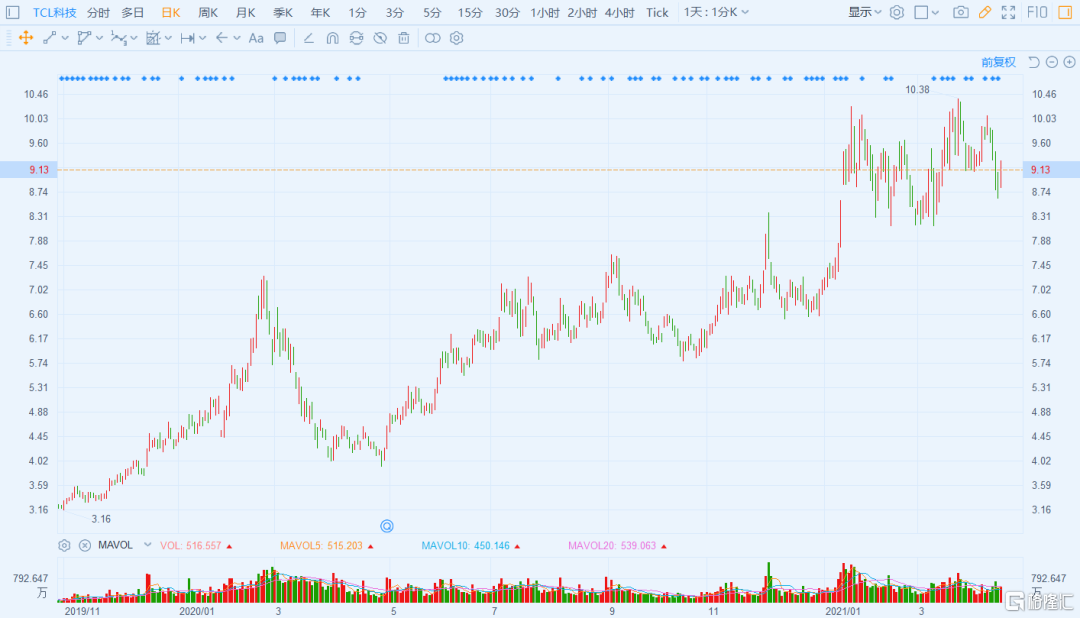Click the trash icon to delete drawings
The height and width of the screenshot is (618, 1080).
(403, 38)
